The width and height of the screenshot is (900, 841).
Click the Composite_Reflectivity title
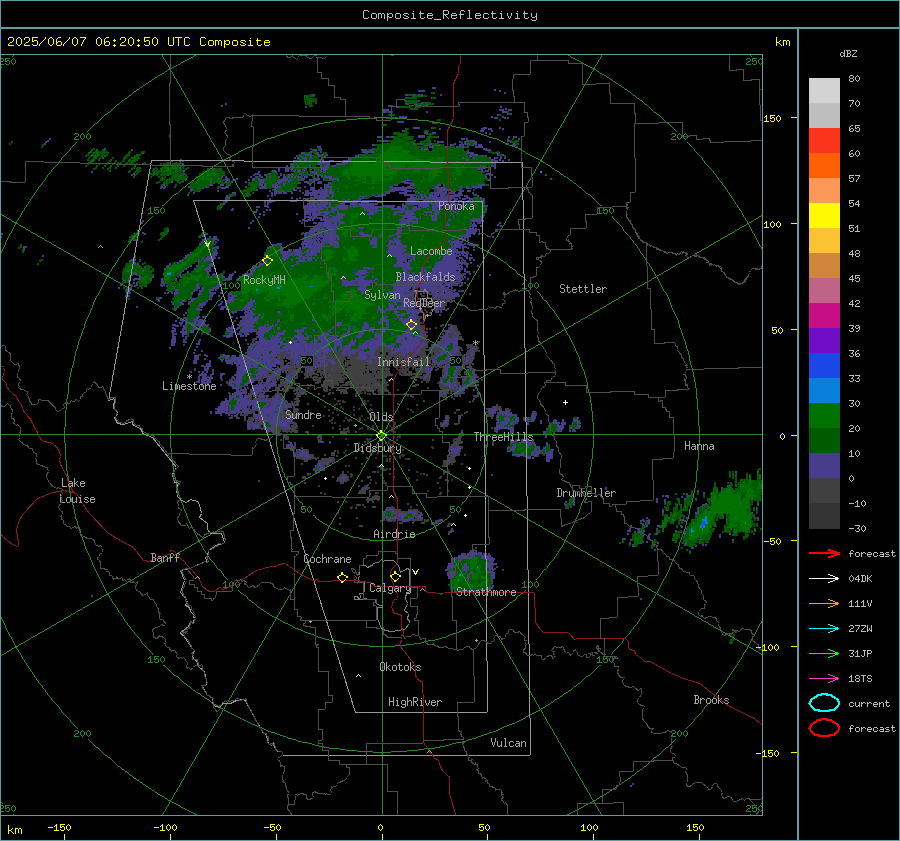tap(450, 15)
